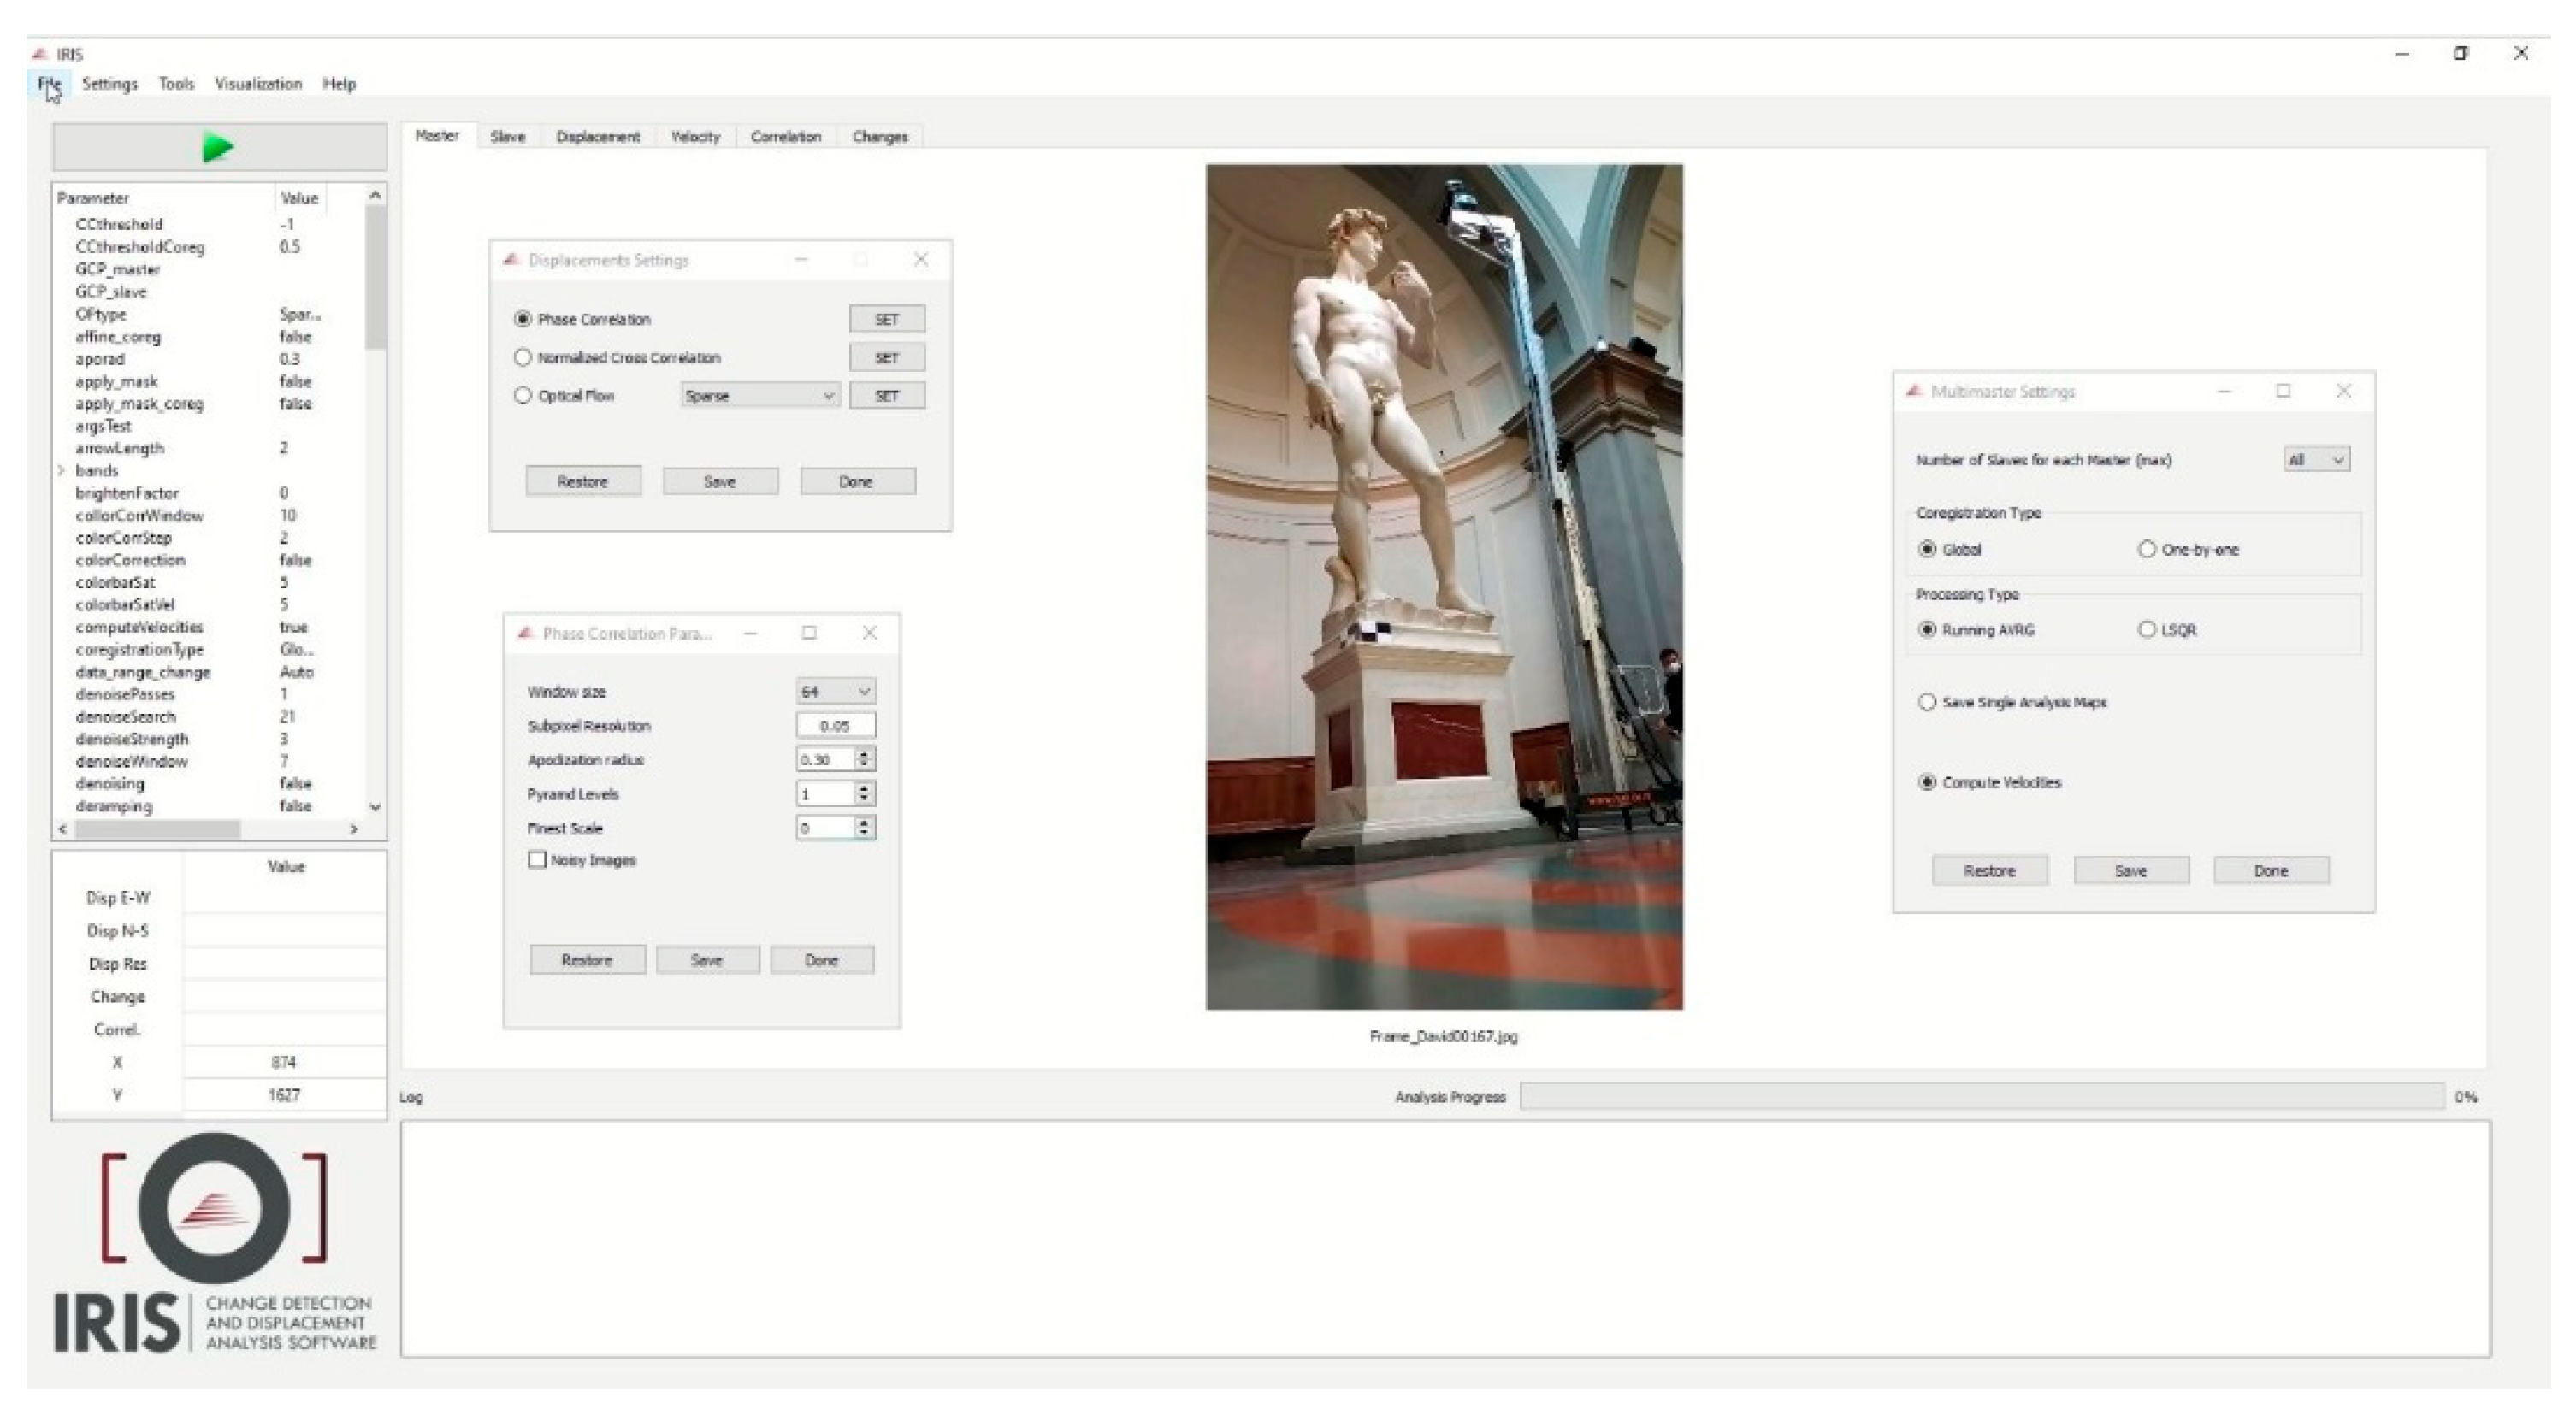The height and width of the screenshot is (1415, 2576).
Task: Maximize the Multimaster Settings dialog
Action: pos(2283,391)
